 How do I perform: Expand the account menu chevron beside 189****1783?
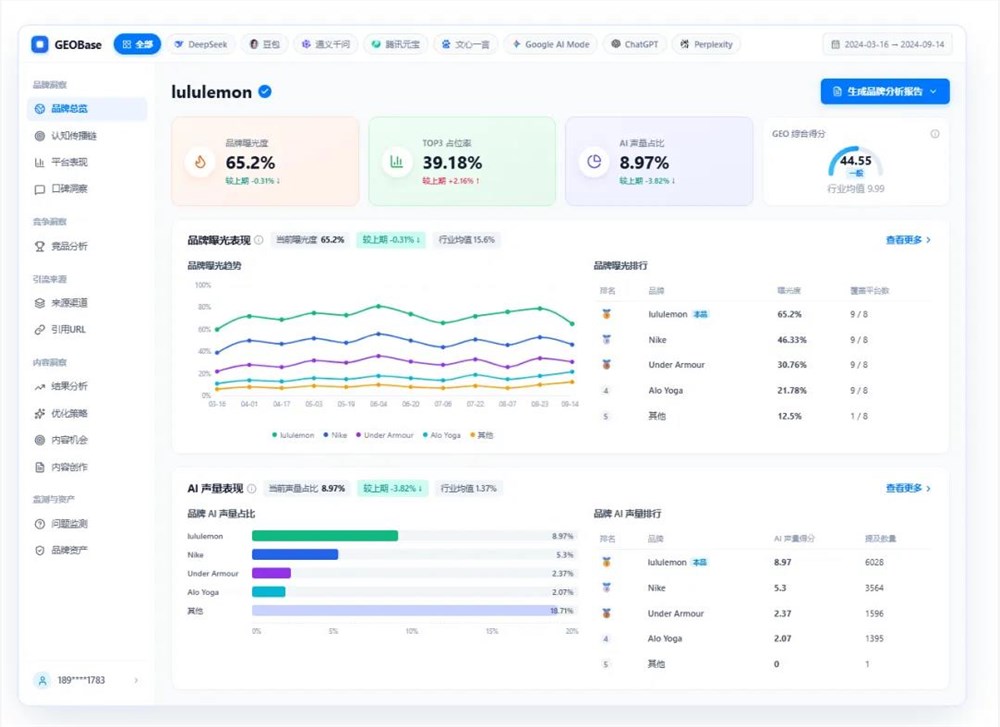click(136, 680)
